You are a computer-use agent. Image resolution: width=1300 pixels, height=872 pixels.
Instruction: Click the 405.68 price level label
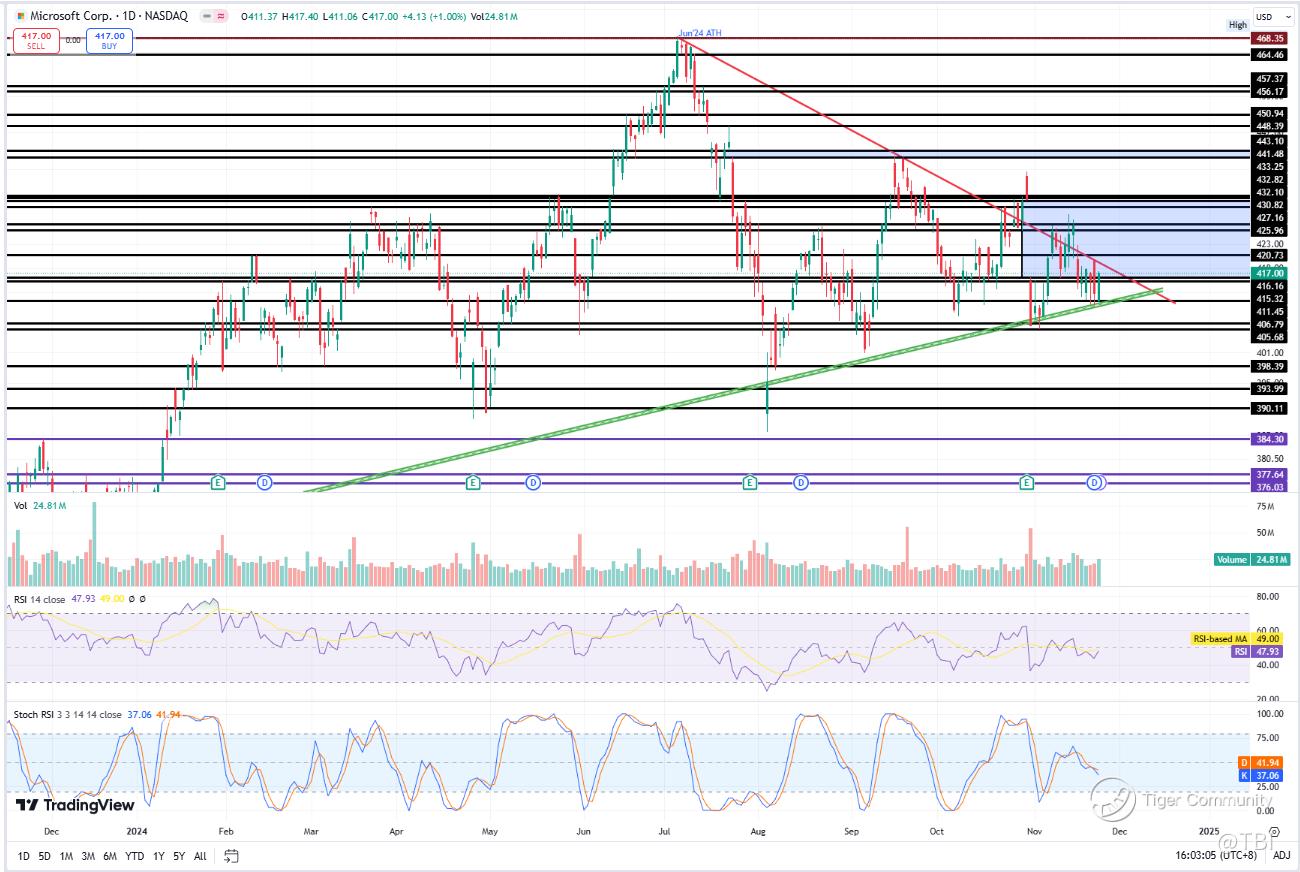click(1270, 337)
